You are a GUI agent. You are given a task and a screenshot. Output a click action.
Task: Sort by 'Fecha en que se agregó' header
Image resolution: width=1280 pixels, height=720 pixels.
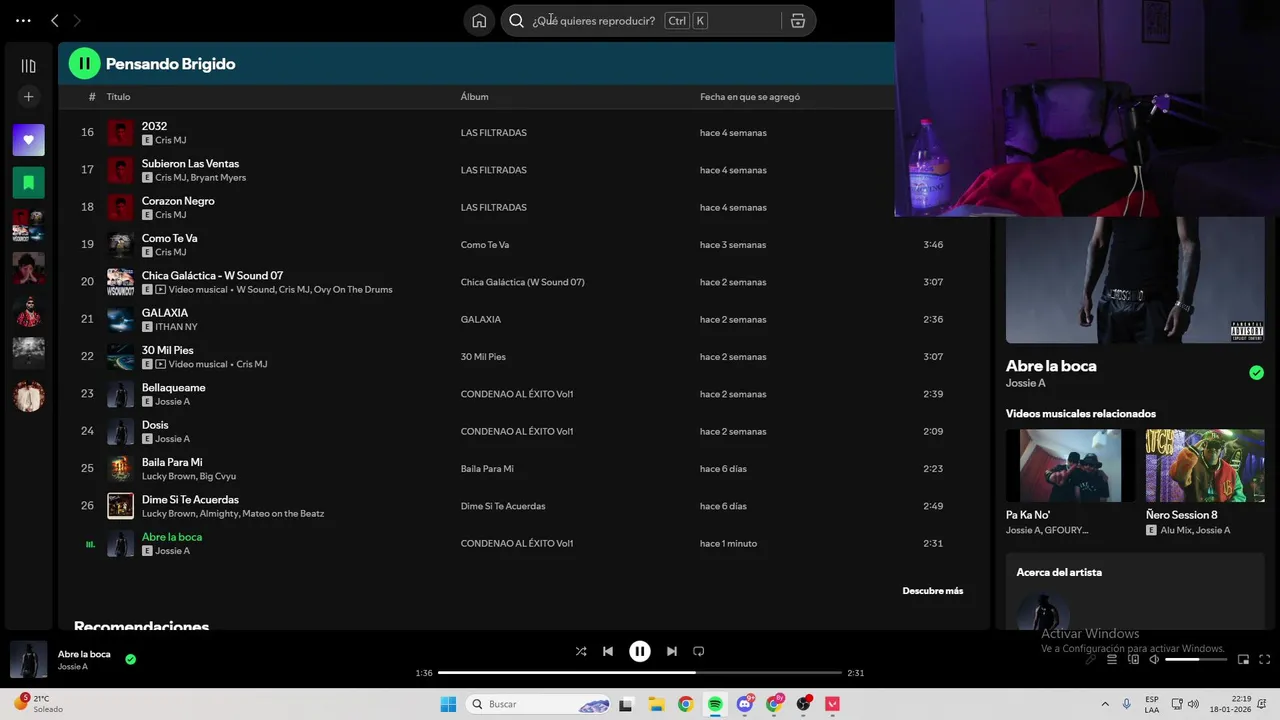tap(750, 97)
